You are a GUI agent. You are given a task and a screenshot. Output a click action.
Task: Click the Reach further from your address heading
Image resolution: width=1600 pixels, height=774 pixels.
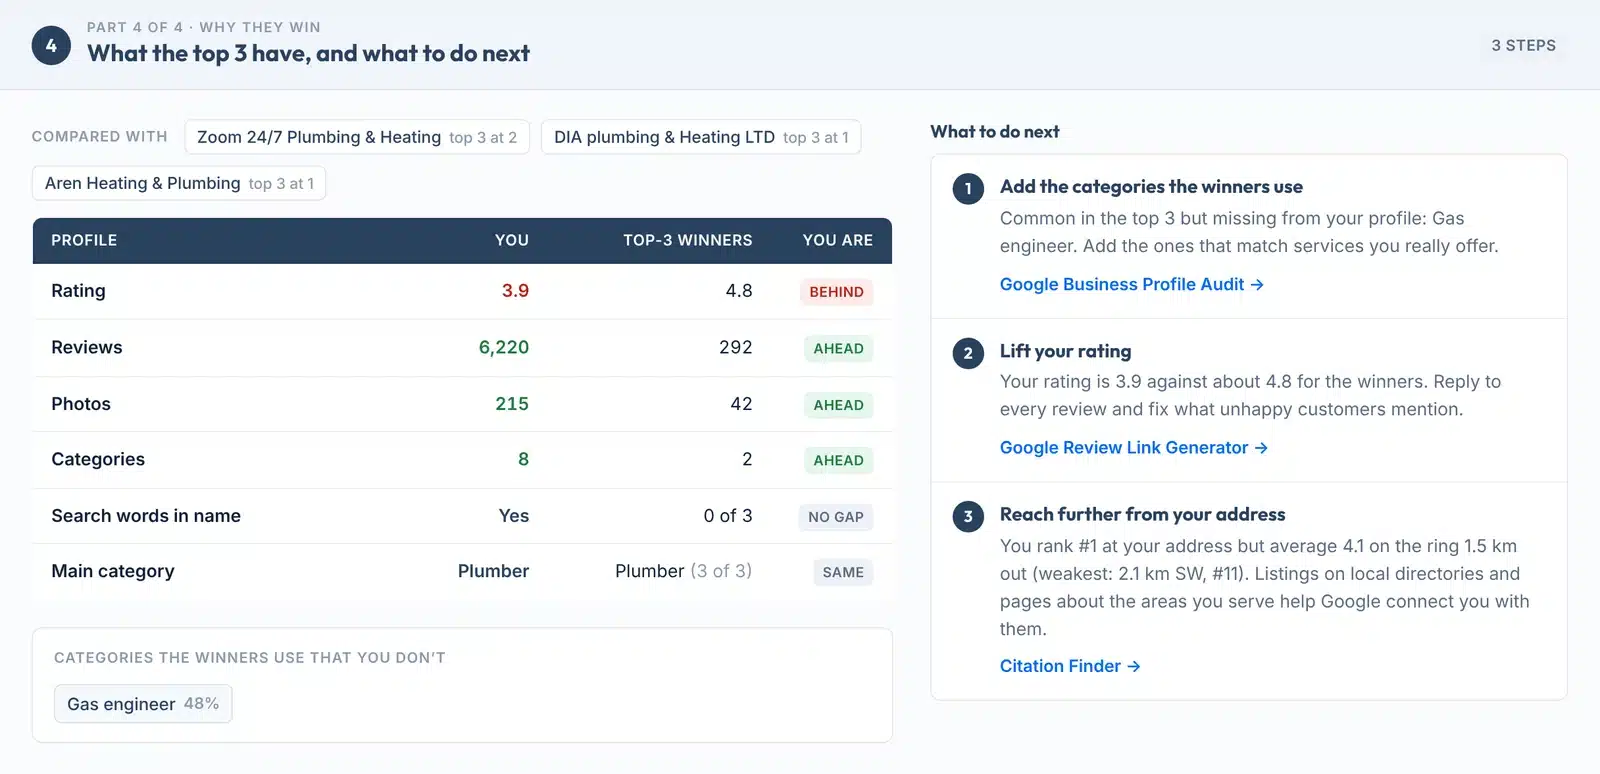(x=1143, y=515)
